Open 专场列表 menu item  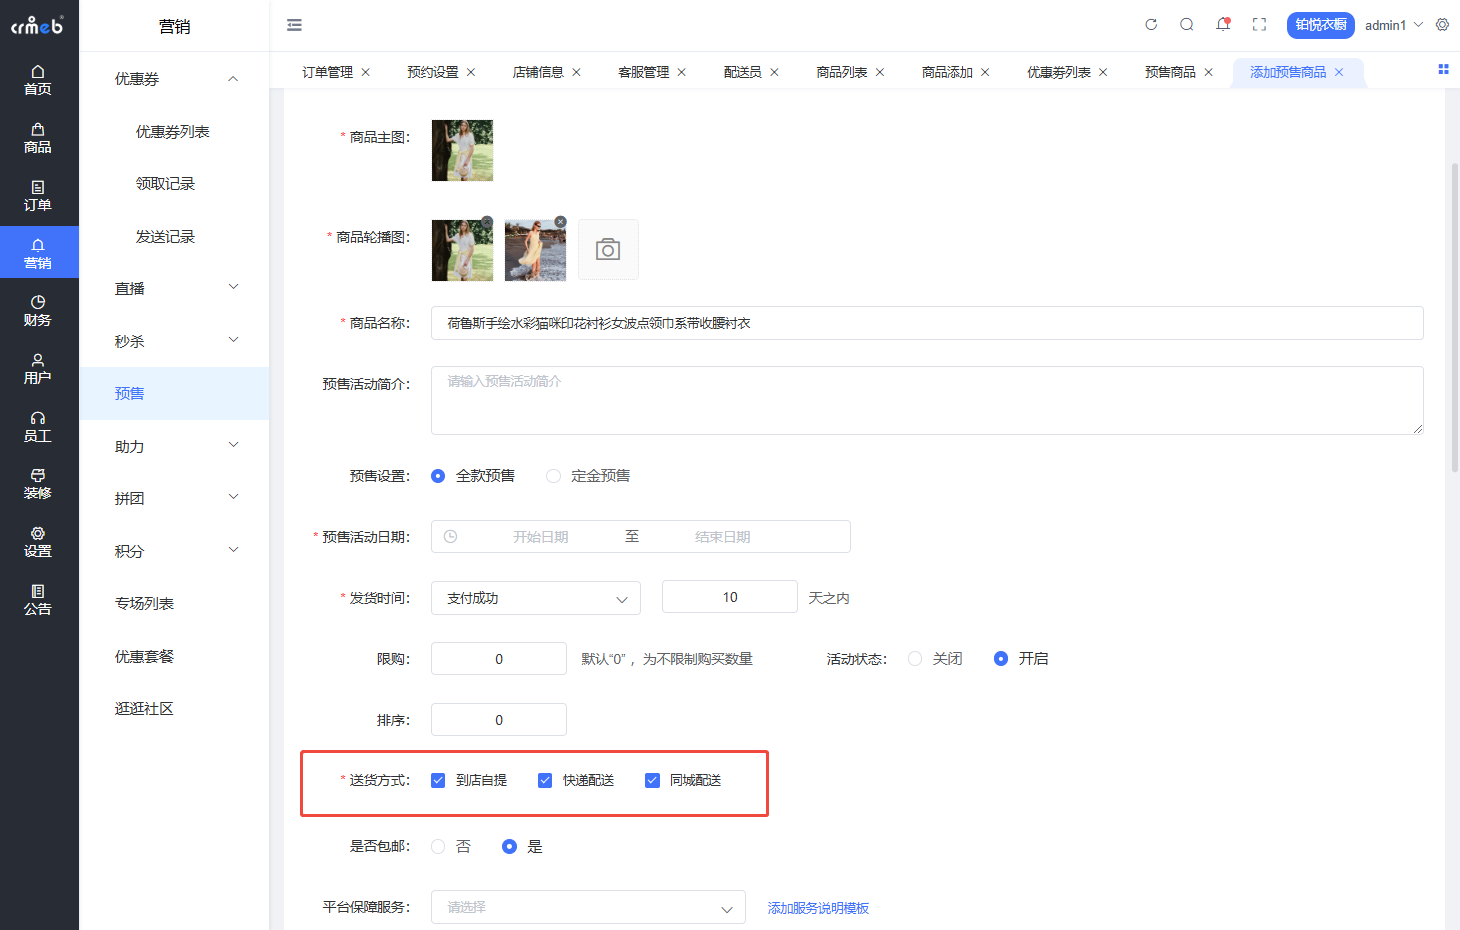[144, 604]
